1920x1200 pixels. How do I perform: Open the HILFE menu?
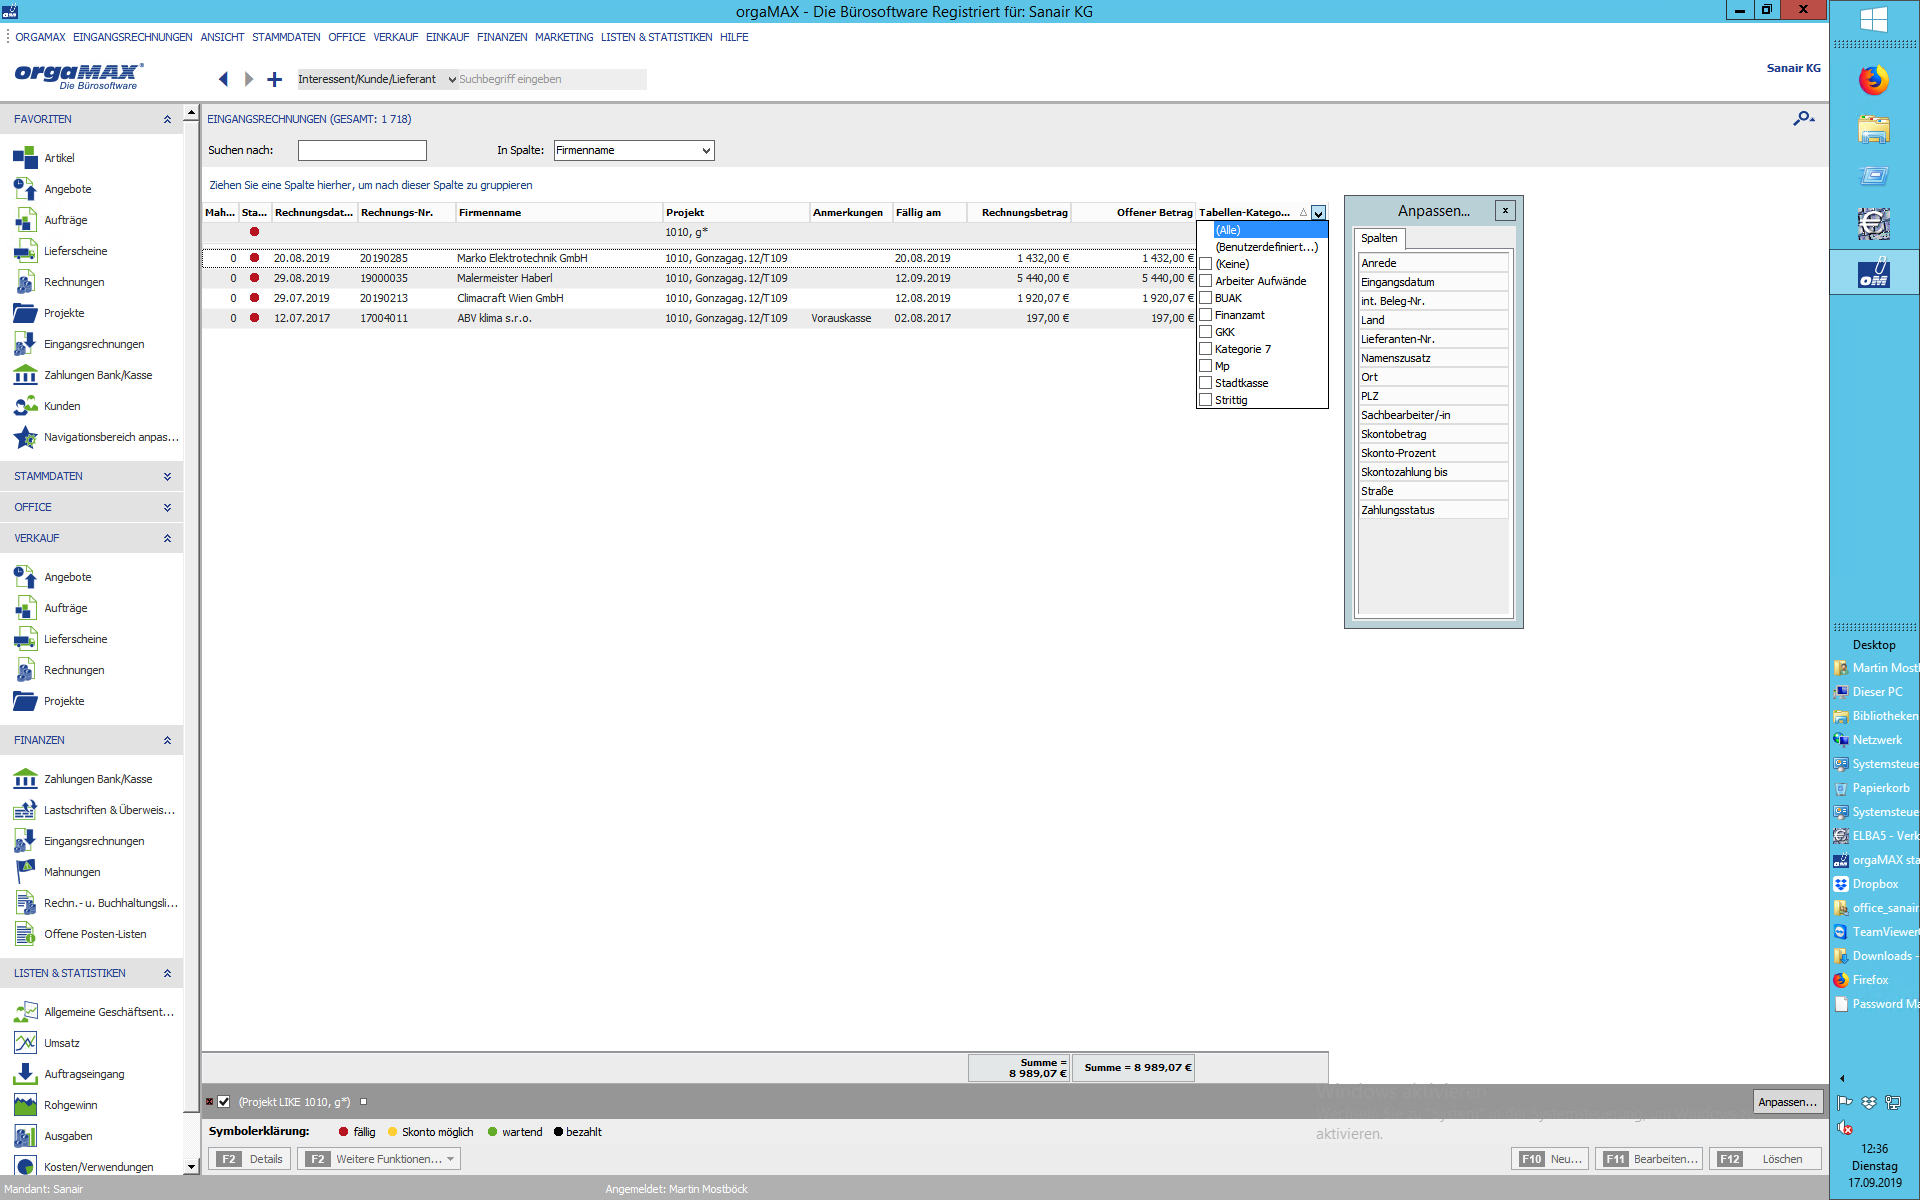[x=734, y=37]
